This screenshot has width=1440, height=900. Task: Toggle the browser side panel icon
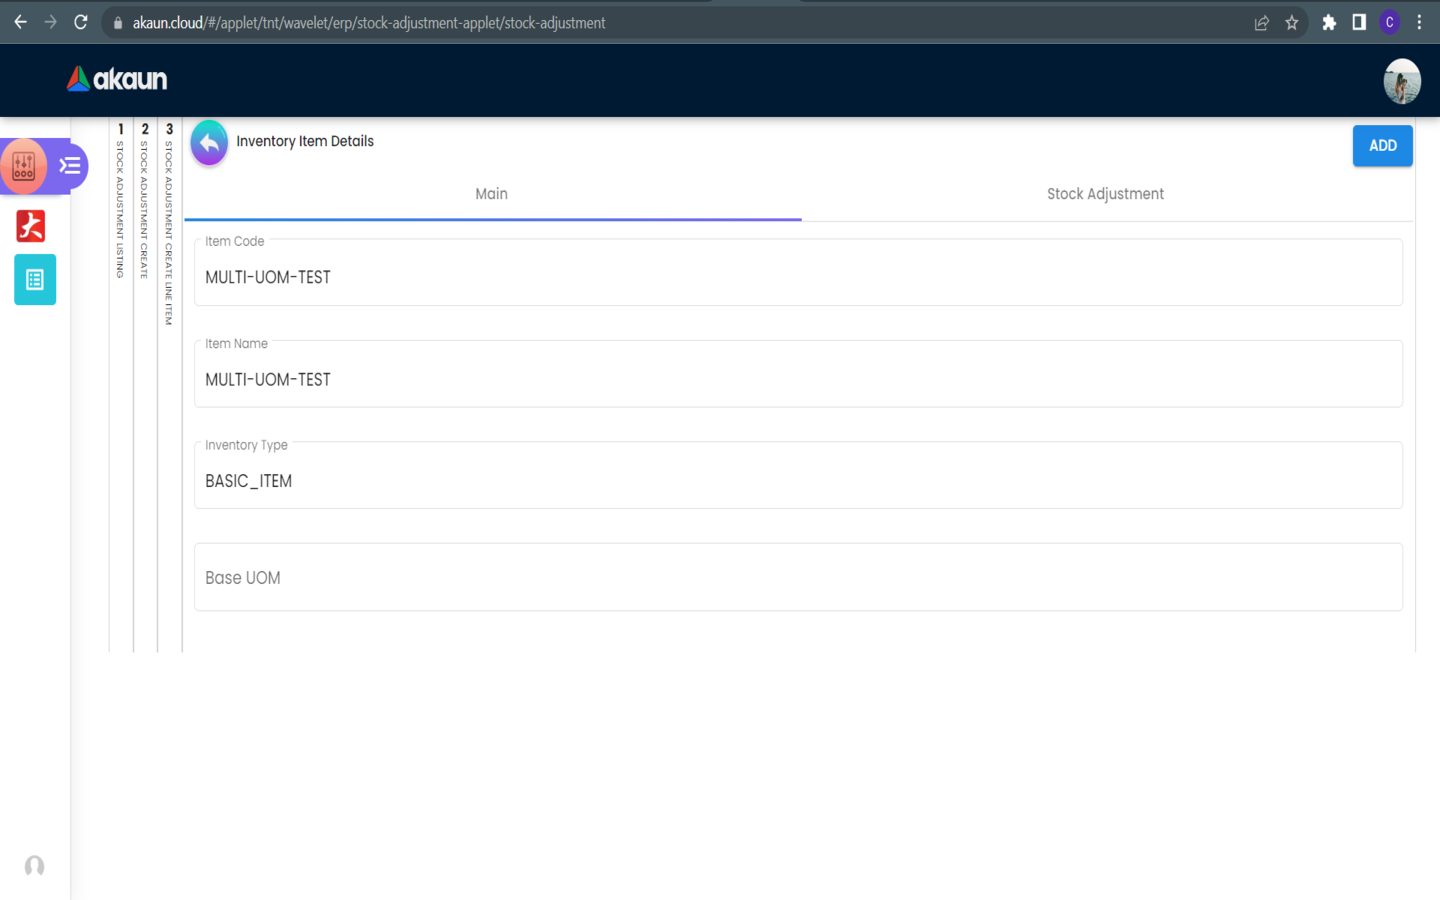1359,22
